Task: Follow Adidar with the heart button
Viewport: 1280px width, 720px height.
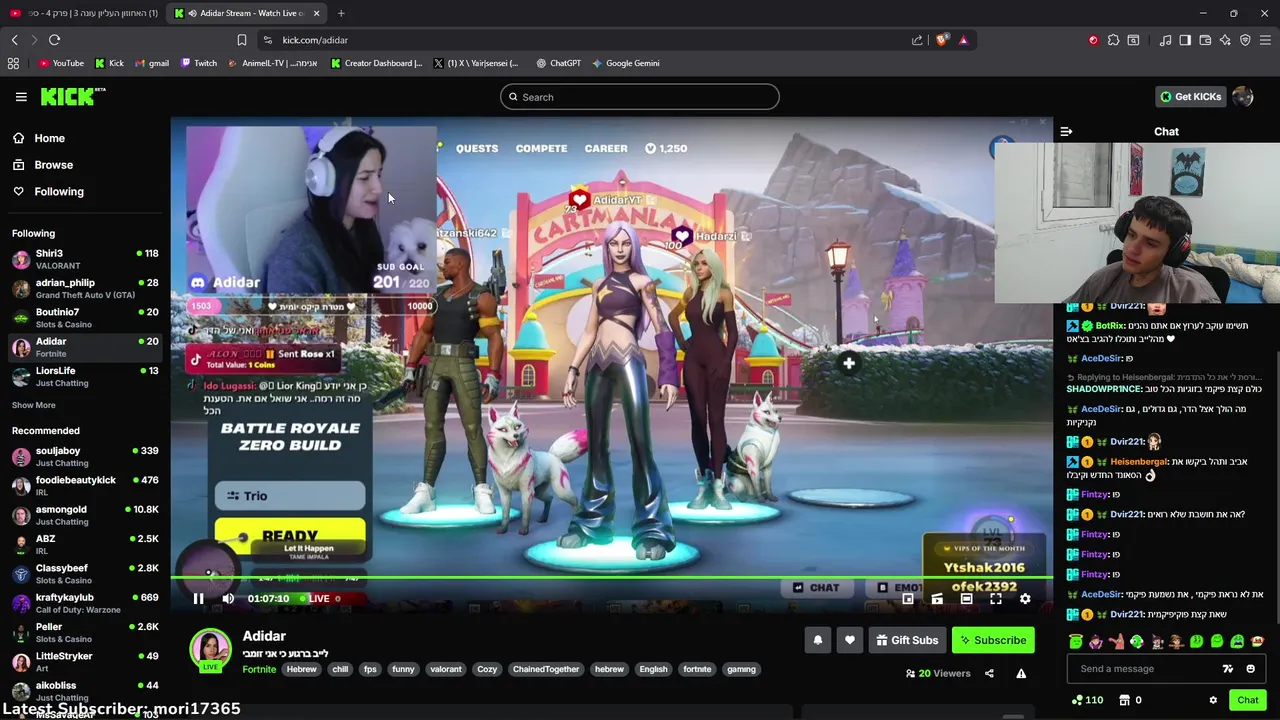Action: (x=850, y=640)
